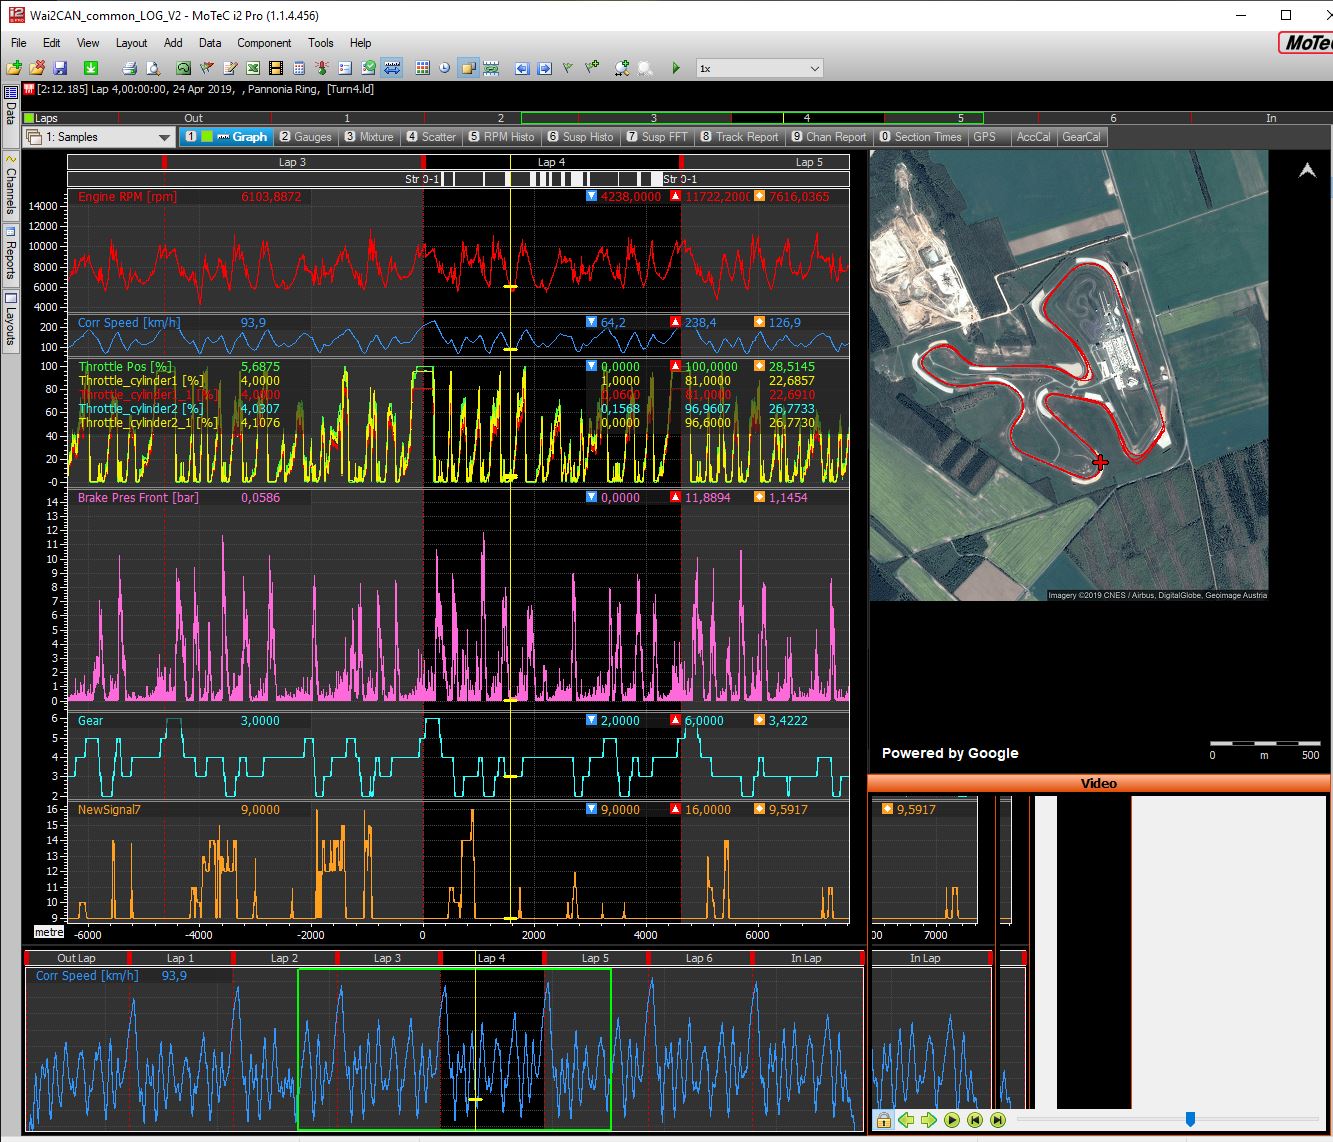Click the clock time mode icon
Image resolution: width=1333 pixels, height=1142 pixels.
coord(444,68)
